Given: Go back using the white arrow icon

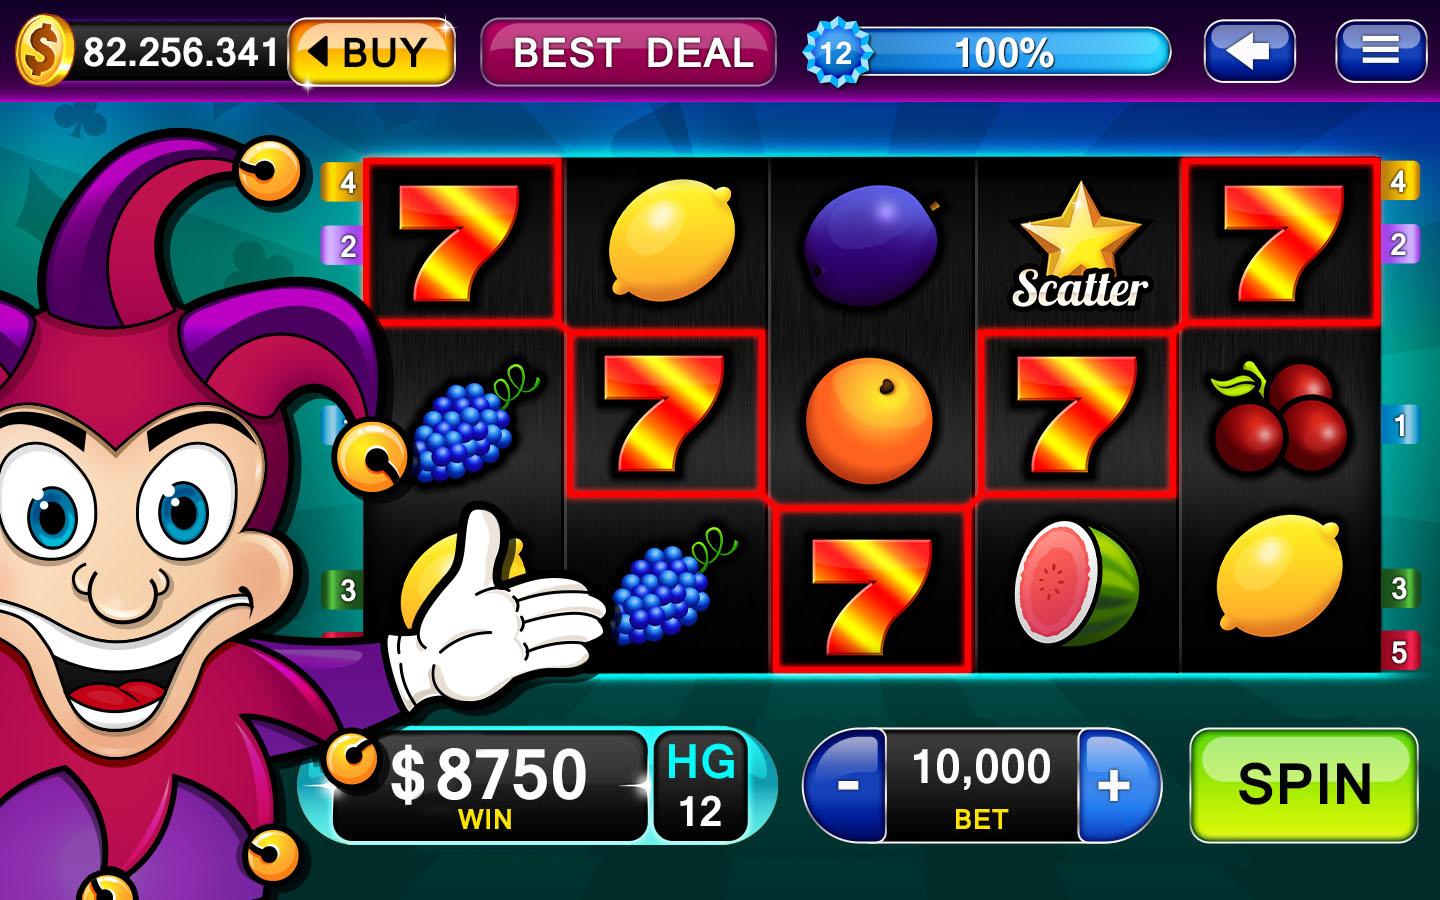Looking at the screenshot, I should (x=1249, y=51).
